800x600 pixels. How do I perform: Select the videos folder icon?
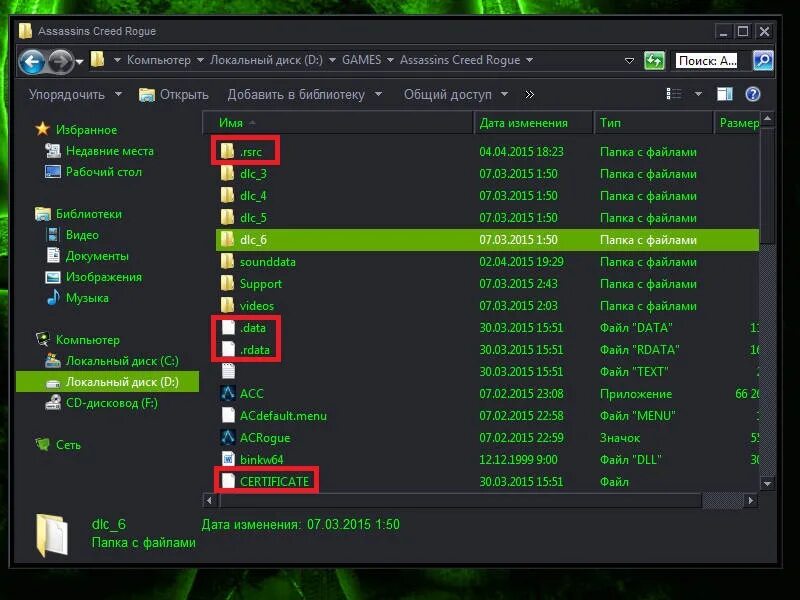point(227,305)
